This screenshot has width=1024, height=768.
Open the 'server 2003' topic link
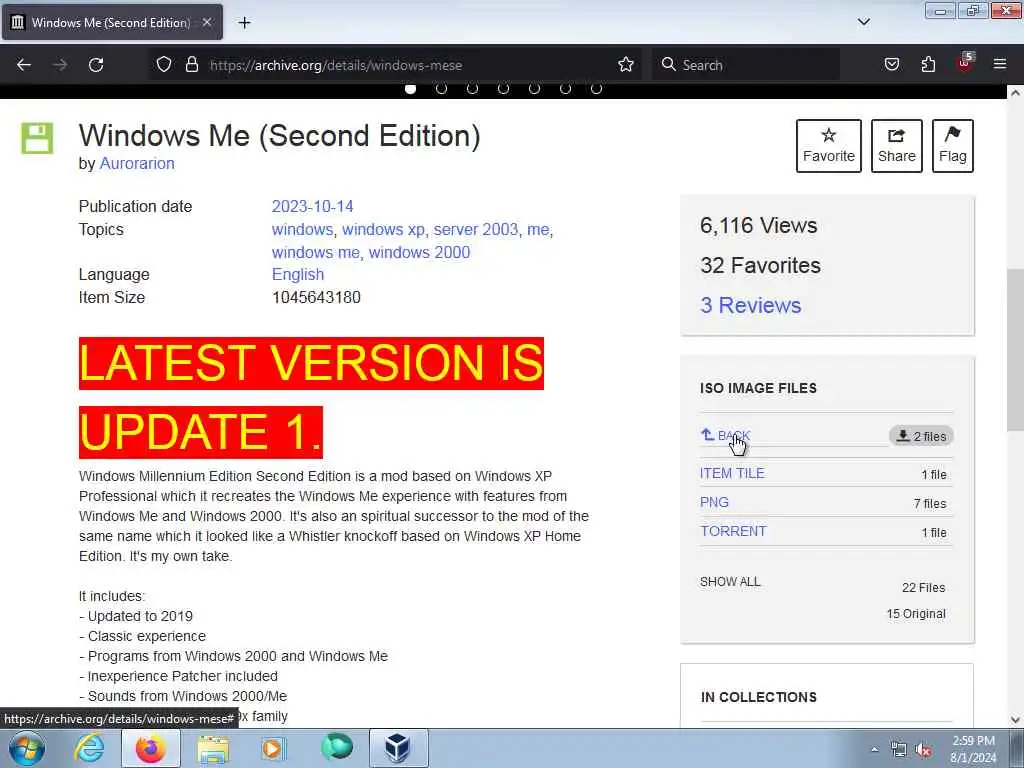476,229
